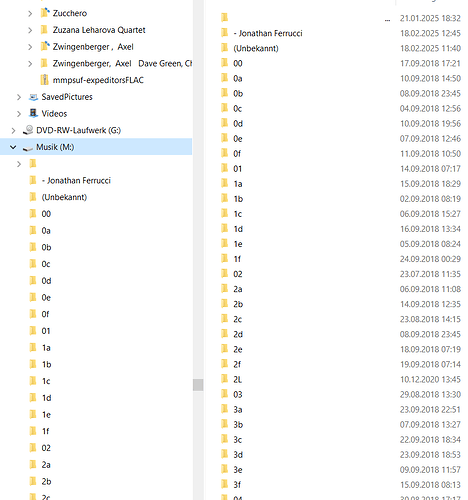Select the Zwingenberger, Axel folder in tree
Image resolution: width=468 pixels, height=500 pixels.
pos(93,47)
